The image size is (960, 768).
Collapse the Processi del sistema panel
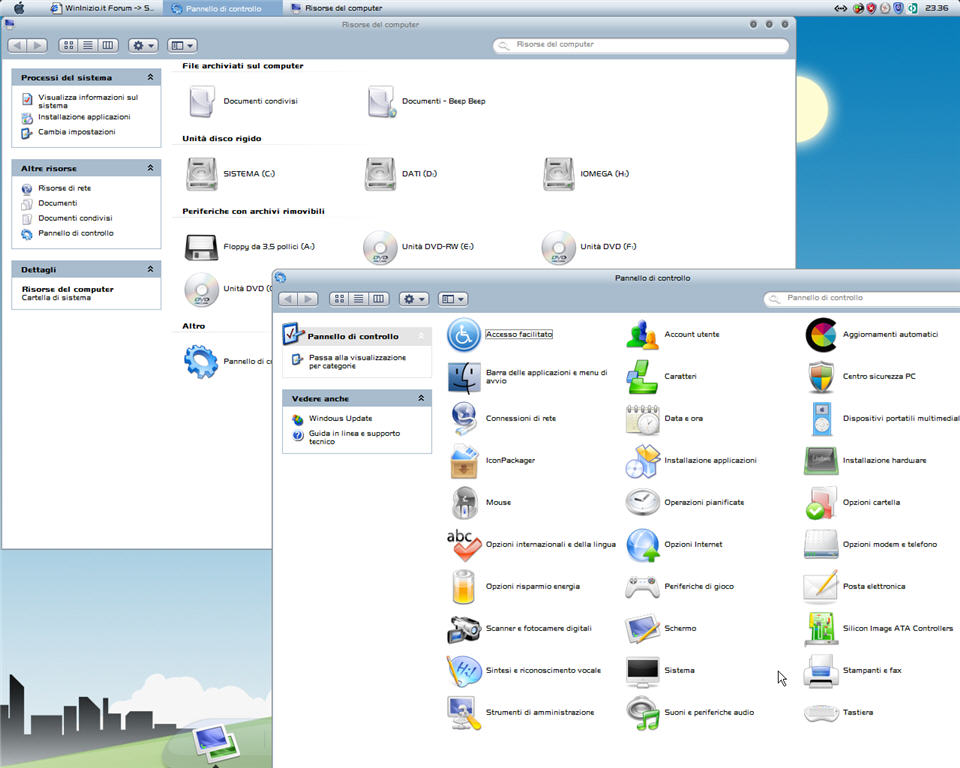point(150,77)
